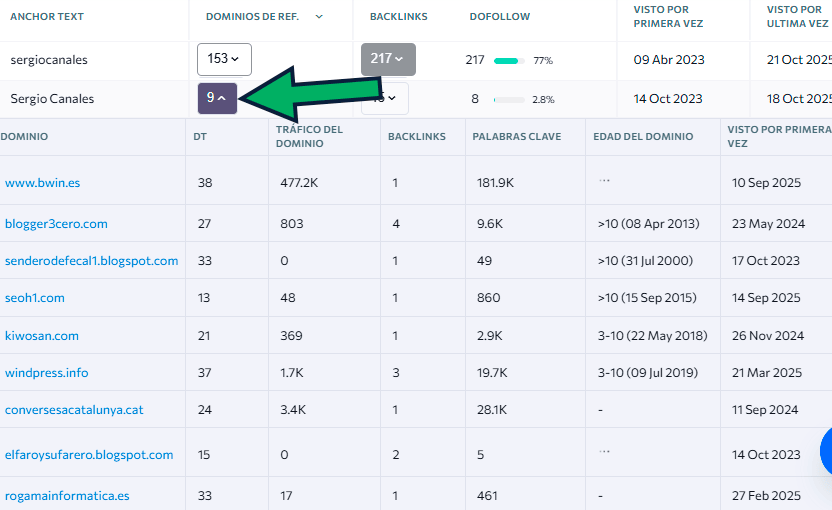Click the Dofollow 77% progress bar
The height and width of the screenshot is (510, 832).
pos(508,60)
